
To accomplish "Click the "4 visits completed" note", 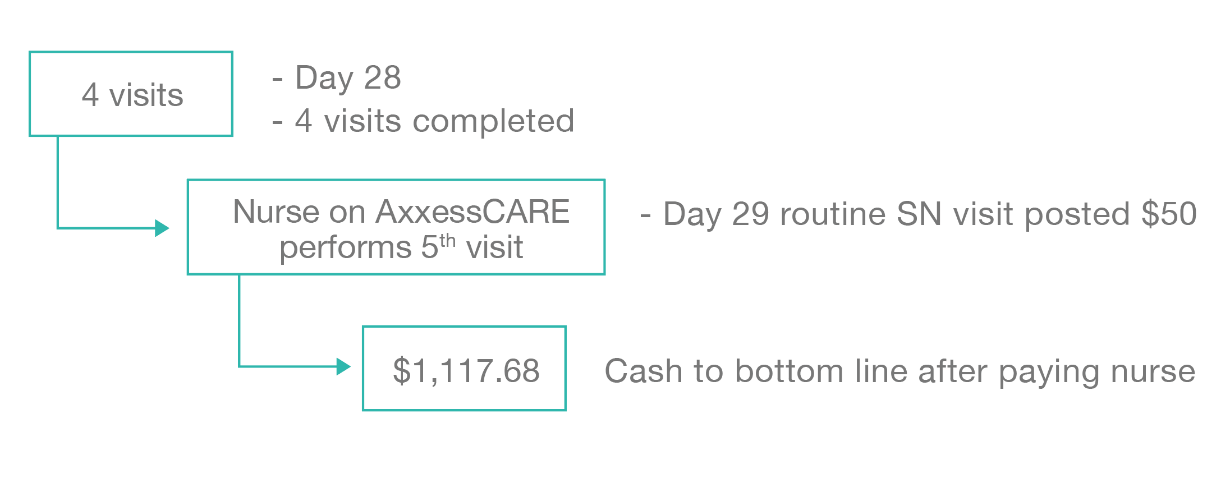I will [x=423, y=121].
